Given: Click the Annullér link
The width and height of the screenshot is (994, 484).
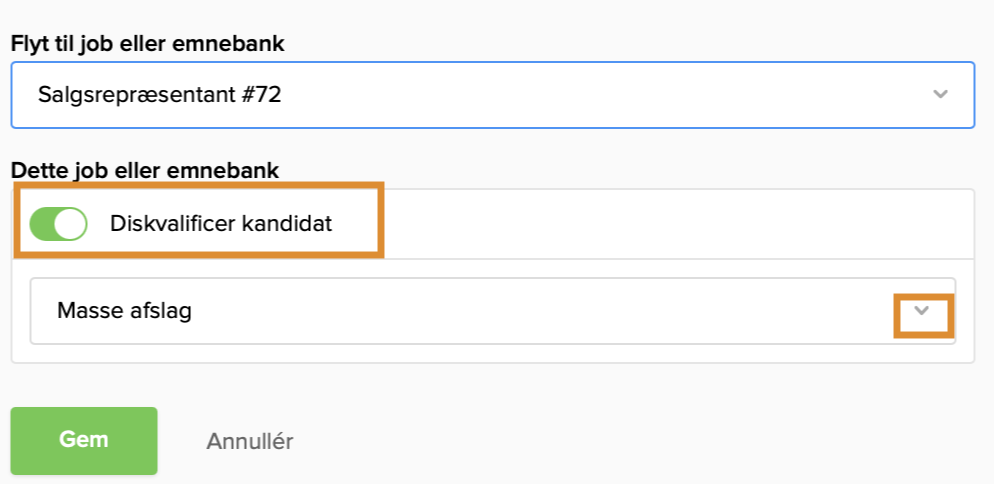Looking at the screenshot, I should 250,441.
